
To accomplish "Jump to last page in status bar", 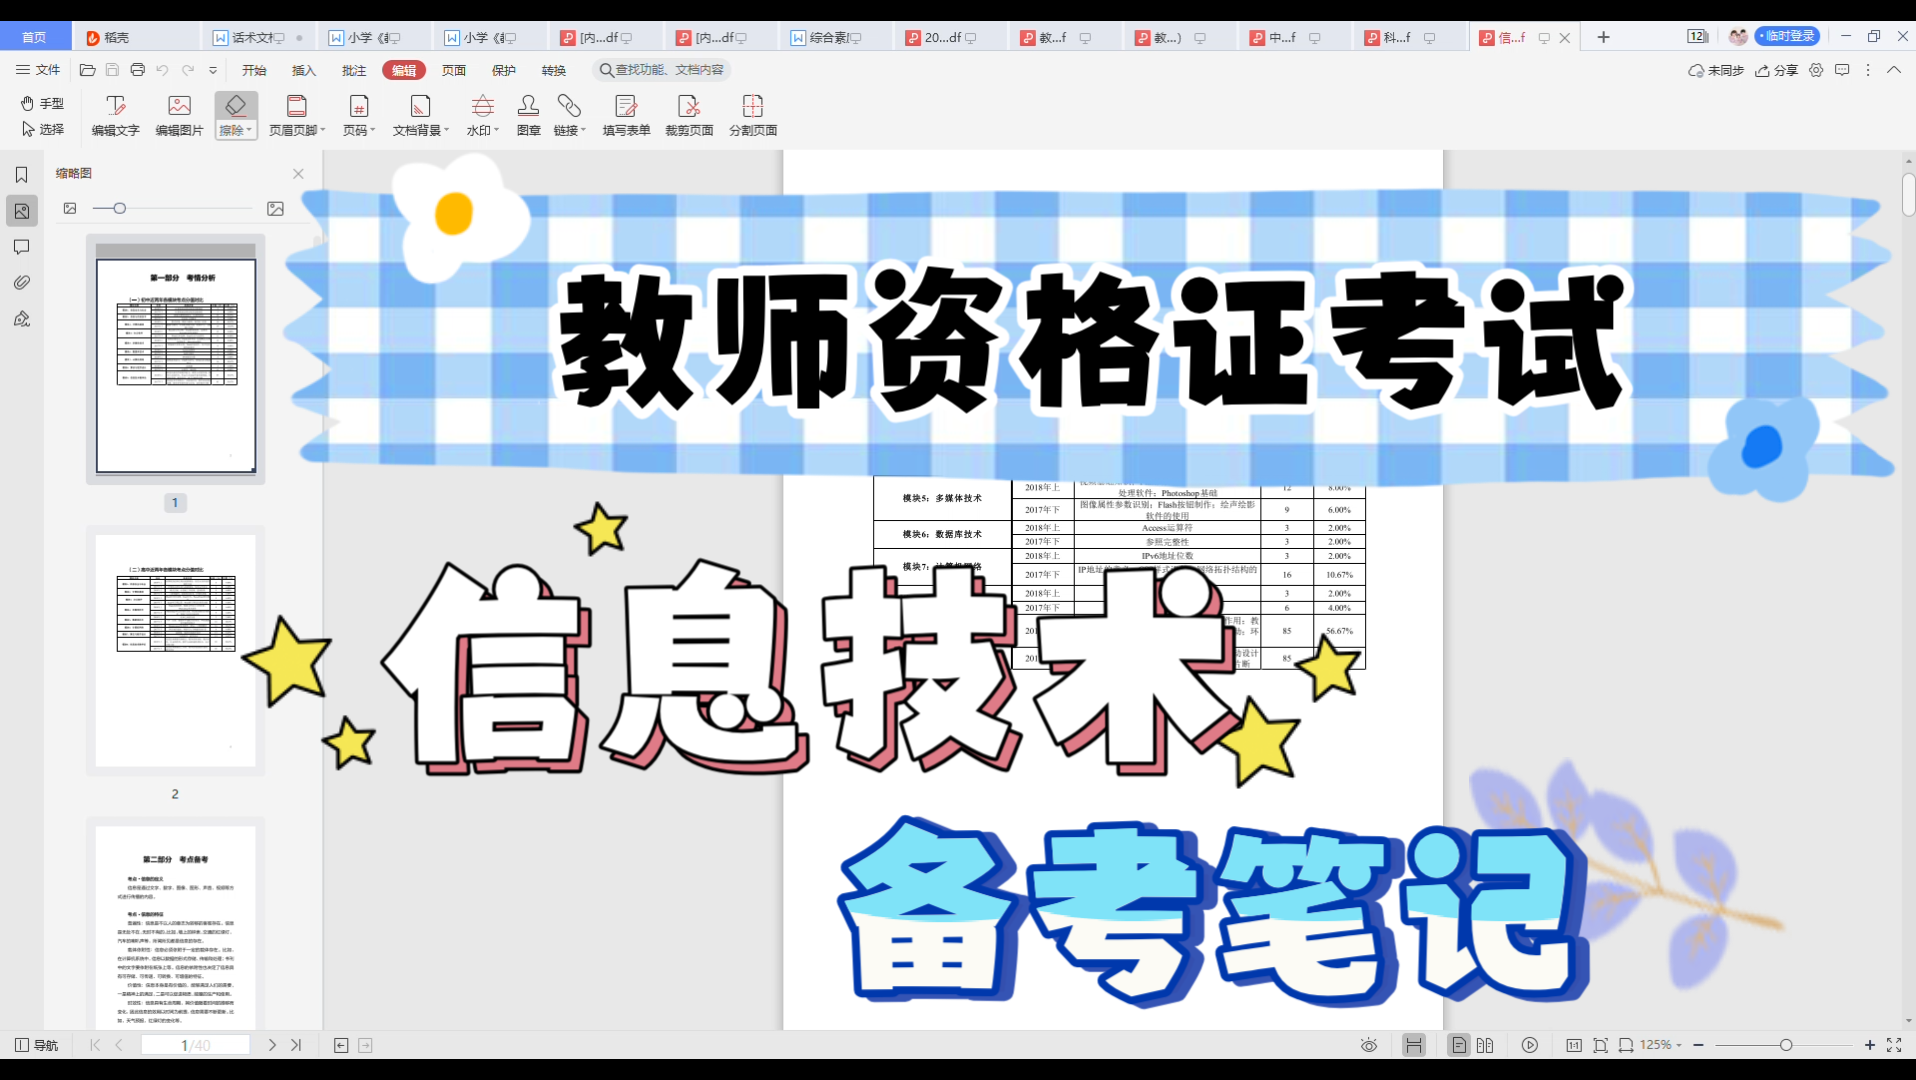I will point(296,1045).
